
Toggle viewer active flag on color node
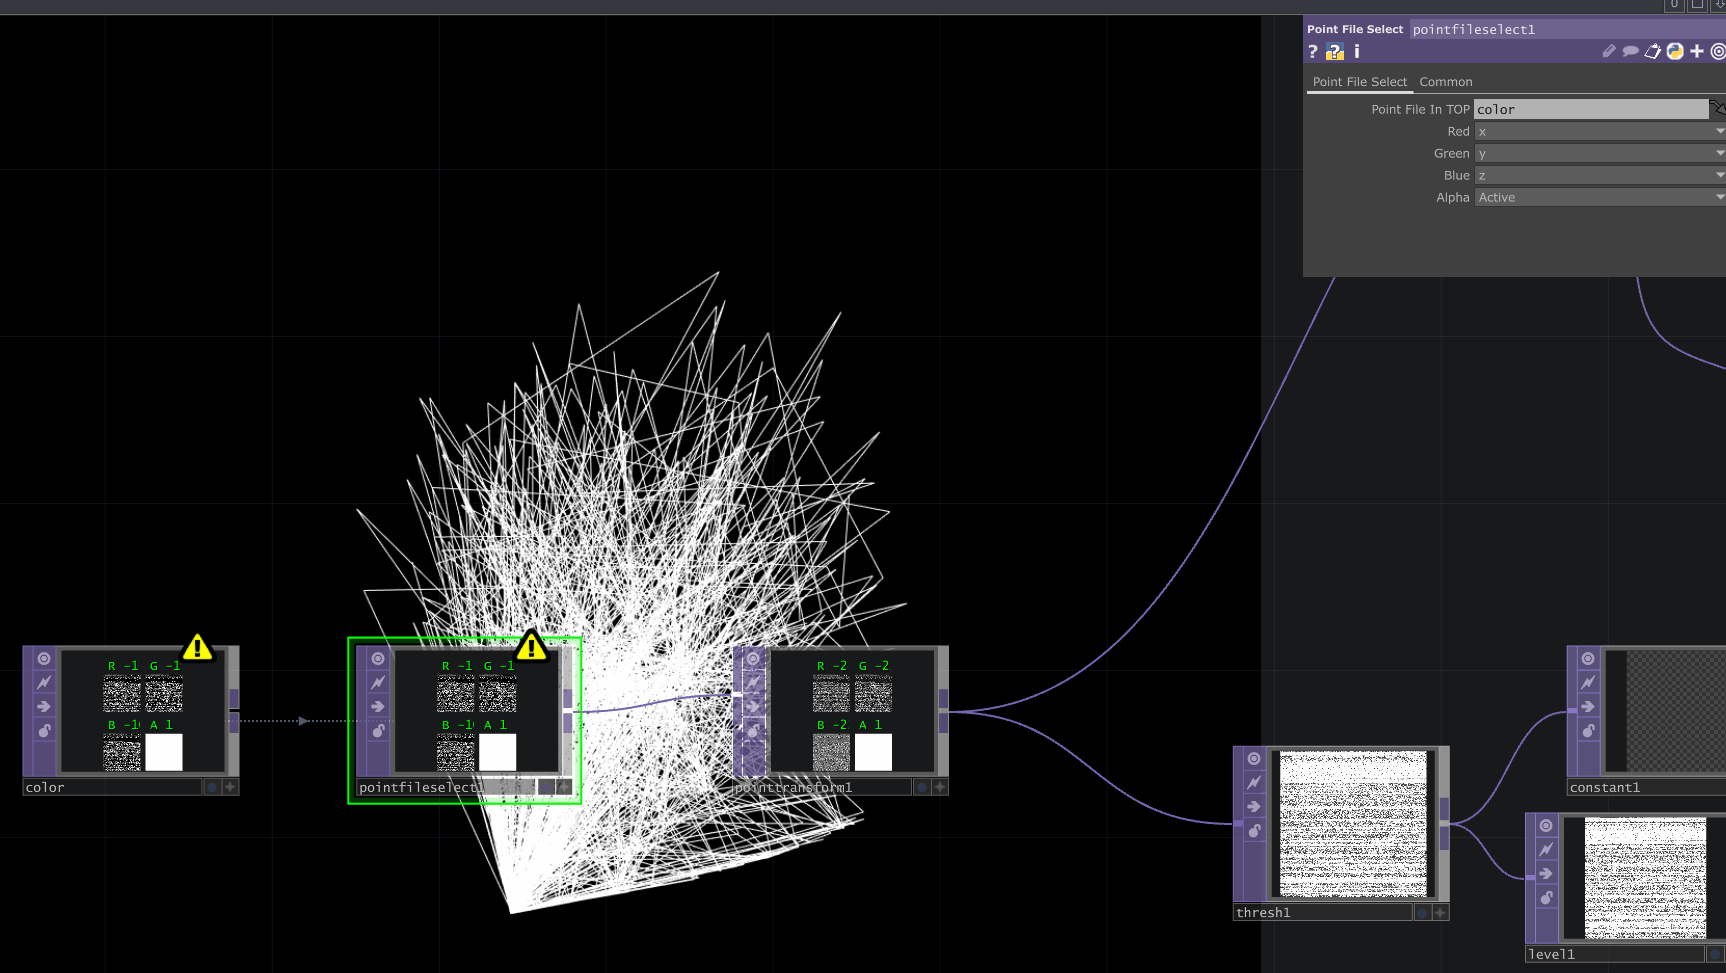44,659
